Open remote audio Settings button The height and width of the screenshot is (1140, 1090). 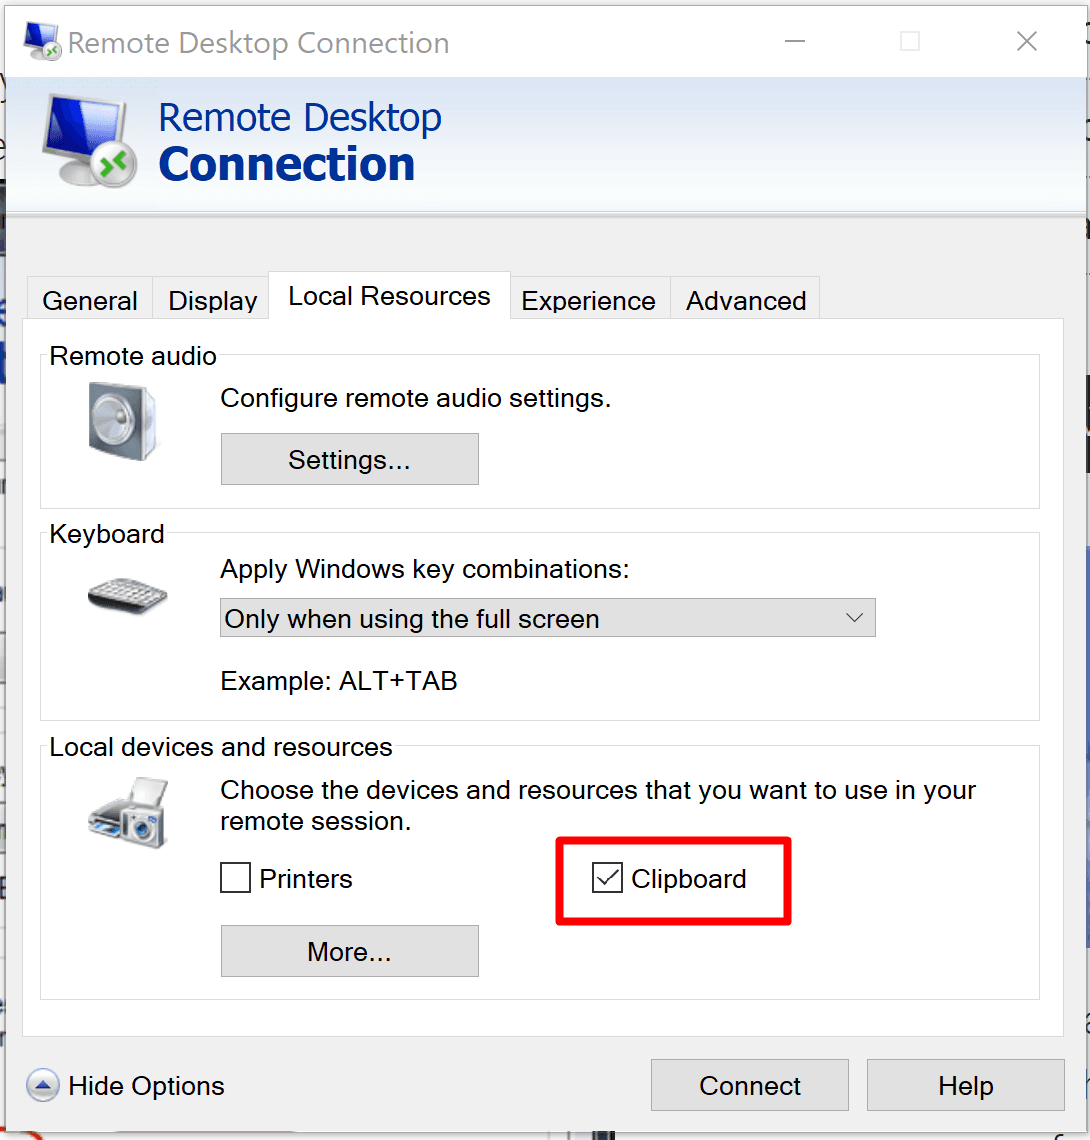(349, 460)
